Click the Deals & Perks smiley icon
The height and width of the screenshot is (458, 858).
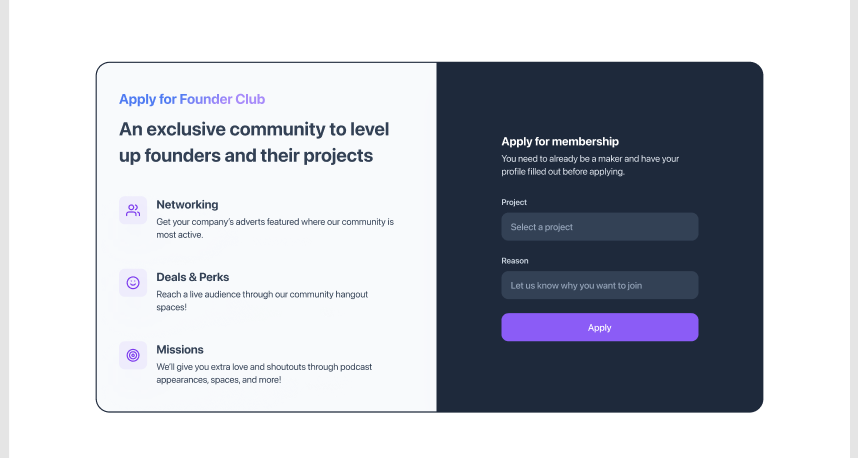(x=133, y=283)
